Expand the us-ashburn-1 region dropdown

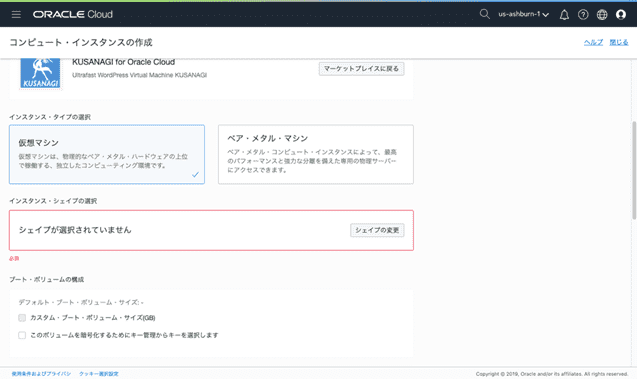pos(524,14)
